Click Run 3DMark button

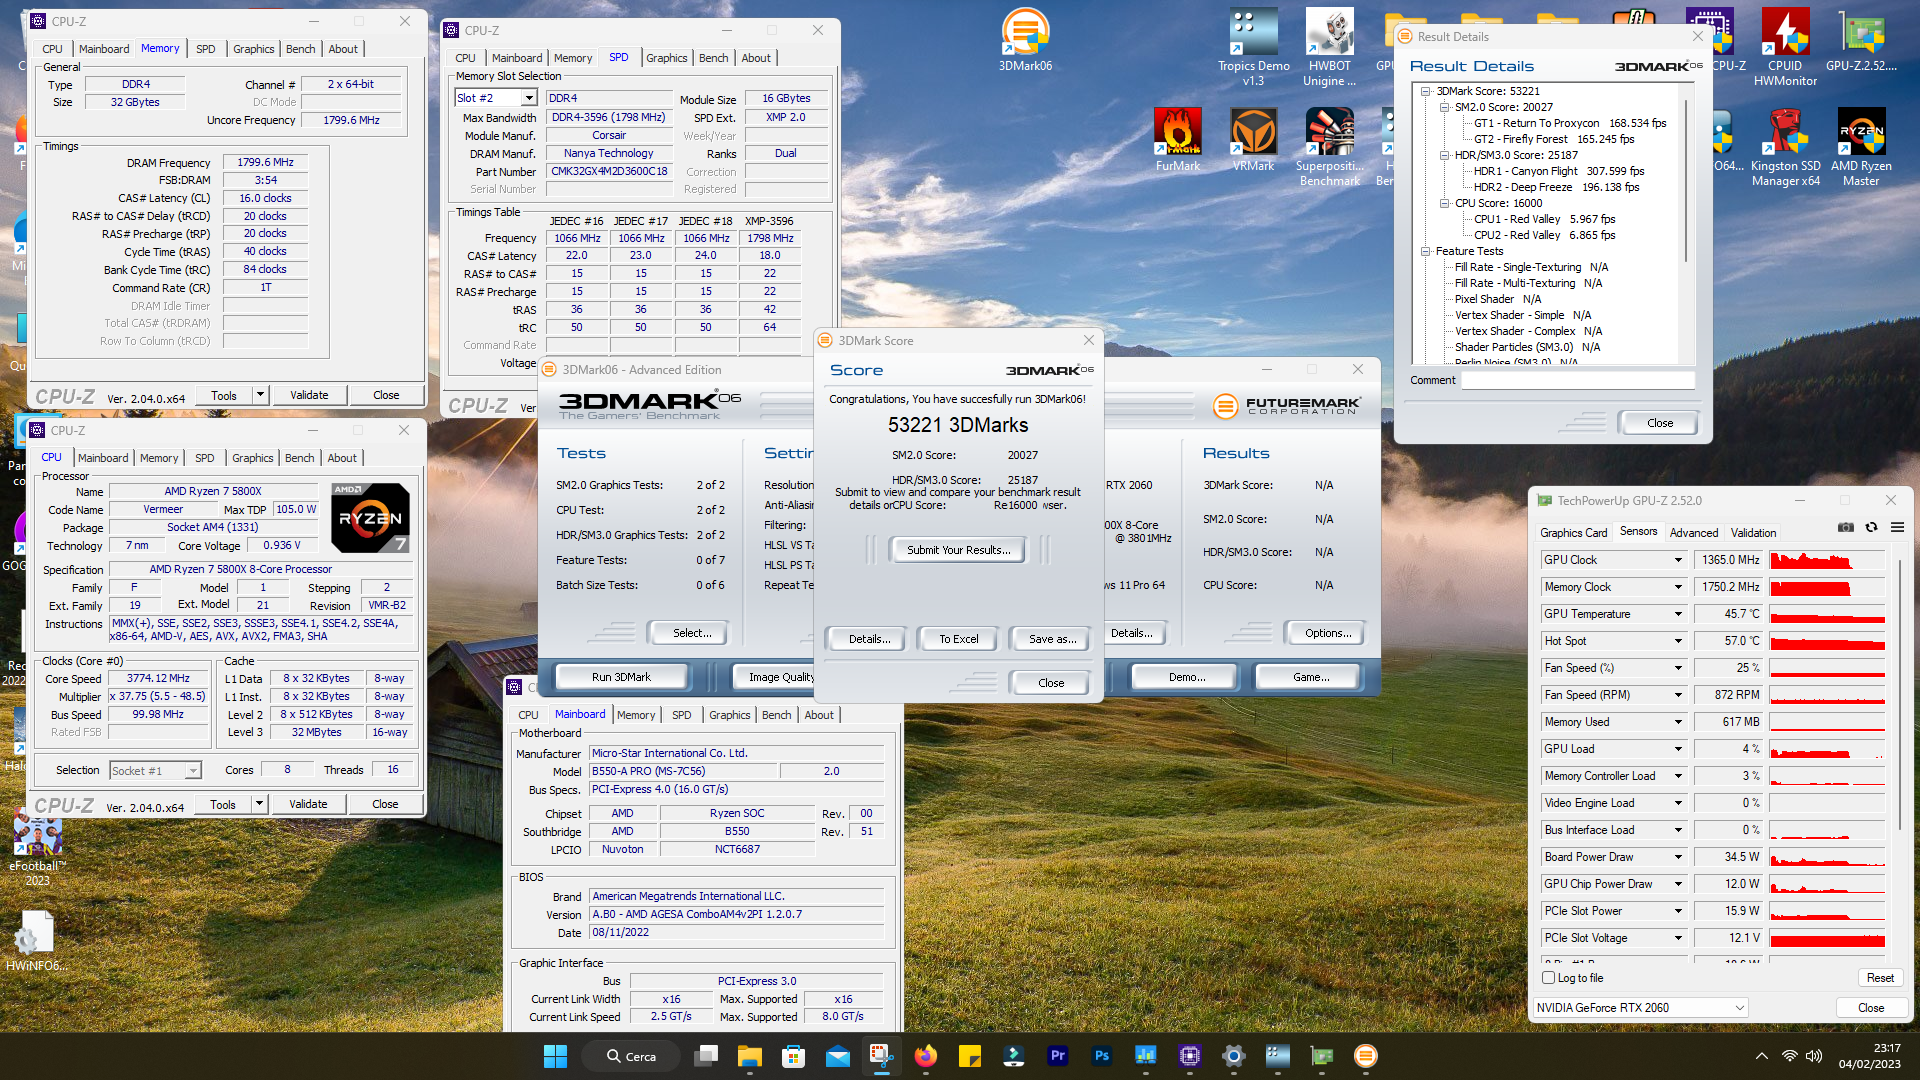click(x=621, y=677)
